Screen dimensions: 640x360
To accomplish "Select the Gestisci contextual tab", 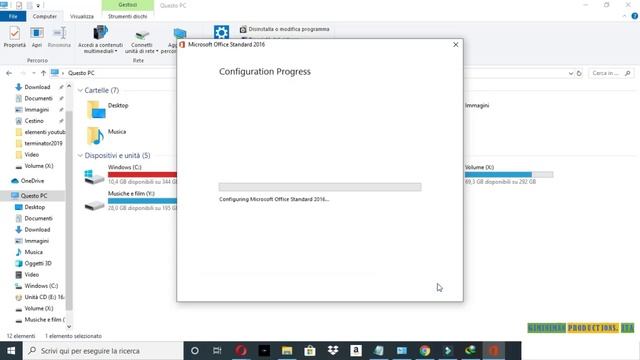I will [x=128, y=5].
